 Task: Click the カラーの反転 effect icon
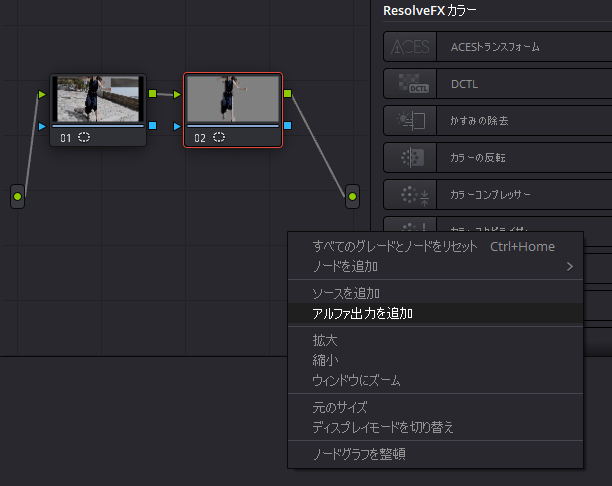tap(410, 157)
